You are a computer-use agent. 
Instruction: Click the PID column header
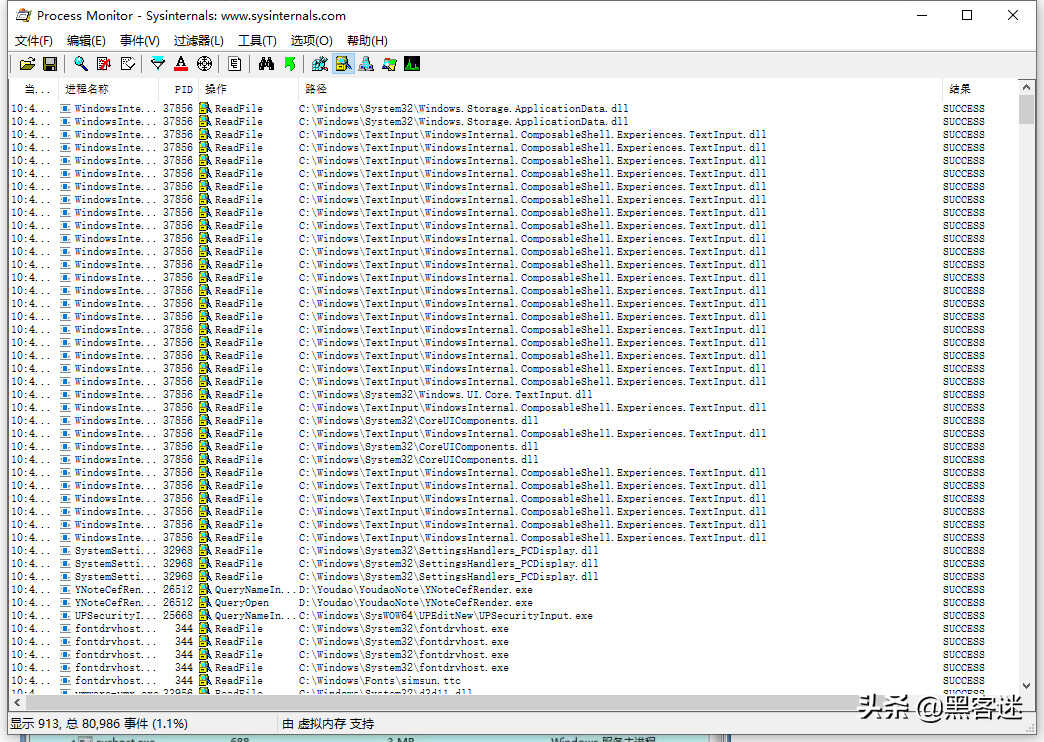coord(178,89)
